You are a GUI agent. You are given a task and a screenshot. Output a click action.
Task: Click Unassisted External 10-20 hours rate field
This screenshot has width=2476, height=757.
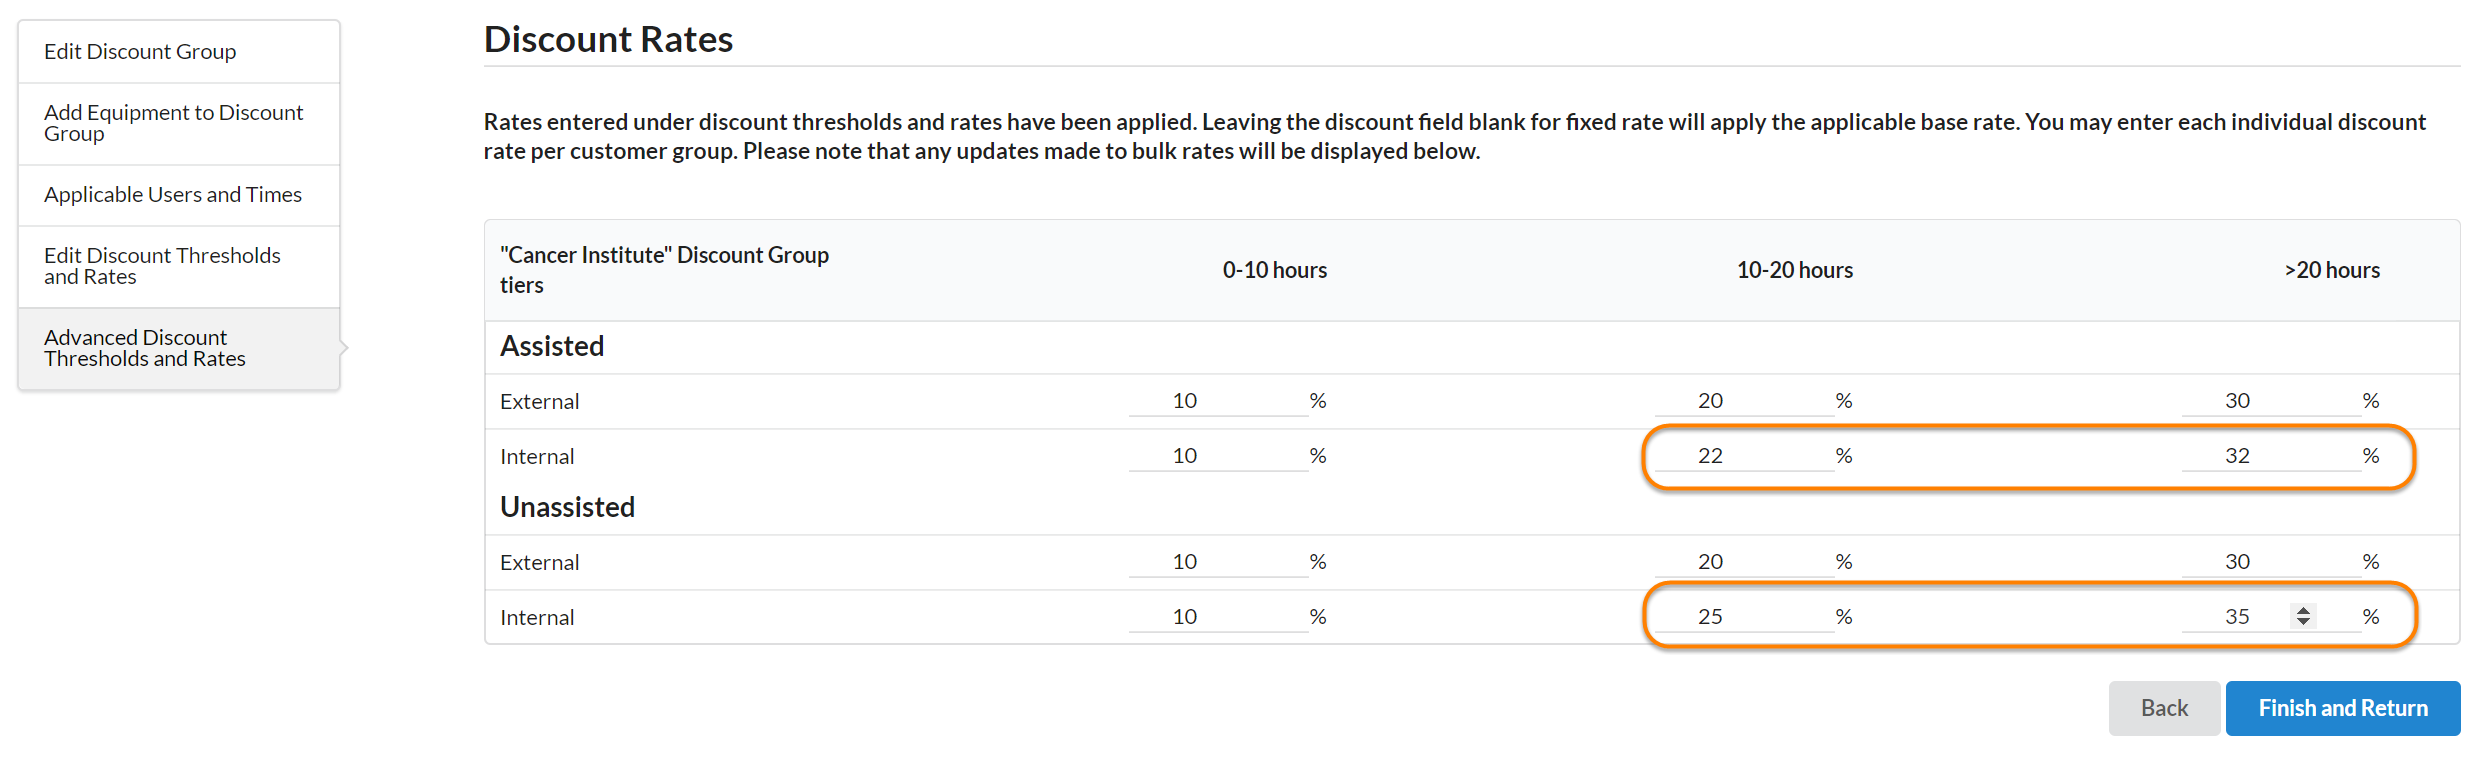1743,562
